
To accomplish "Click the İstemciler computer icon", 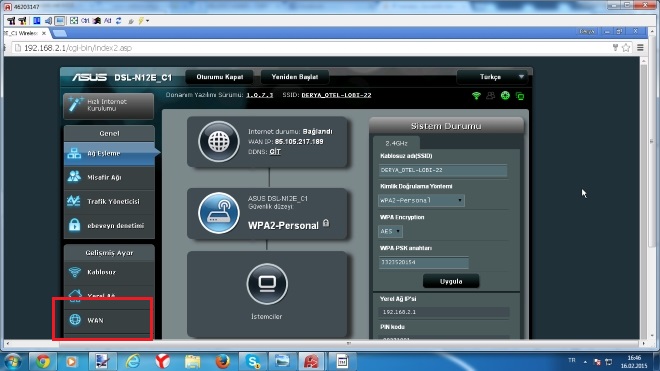I will click(x=267, y=284).
